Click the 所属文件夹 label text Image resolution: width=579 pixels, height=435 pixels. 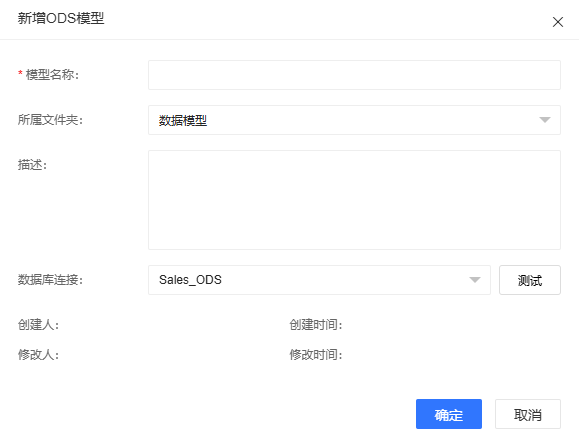point(50,120)
